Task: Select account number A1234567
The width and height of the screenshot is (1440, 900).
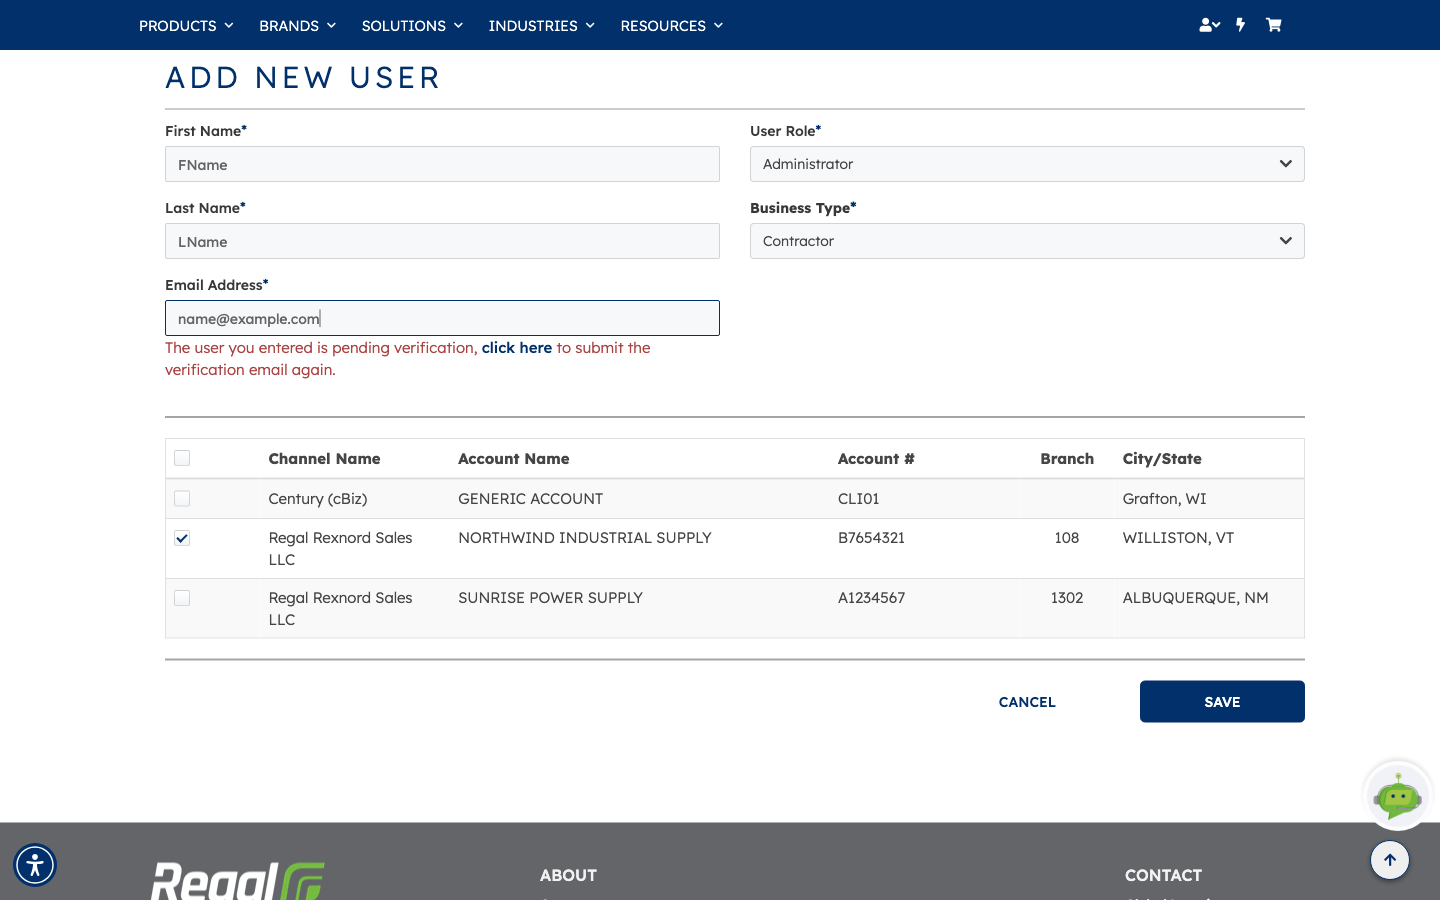Action: (x=871, y=598)
